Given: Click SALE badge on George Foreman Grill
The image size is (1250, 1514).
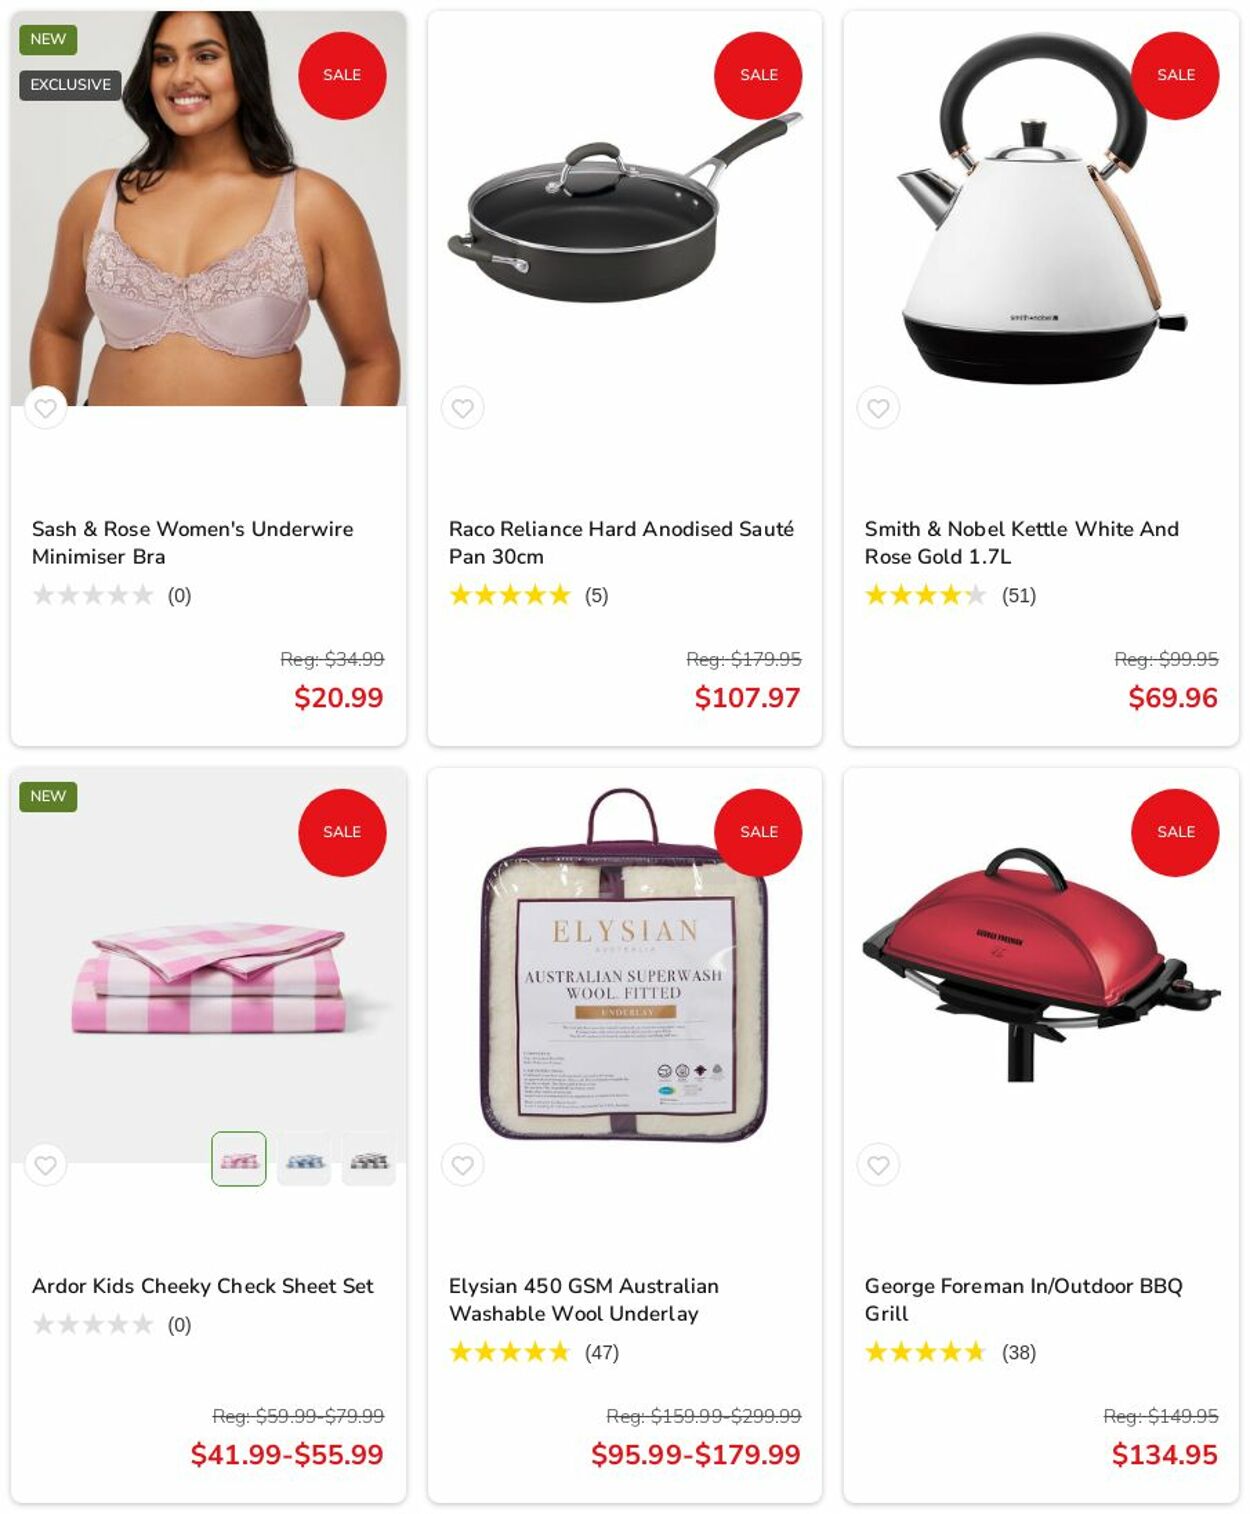Looking at the screenshot, I should pos(1175,832).
